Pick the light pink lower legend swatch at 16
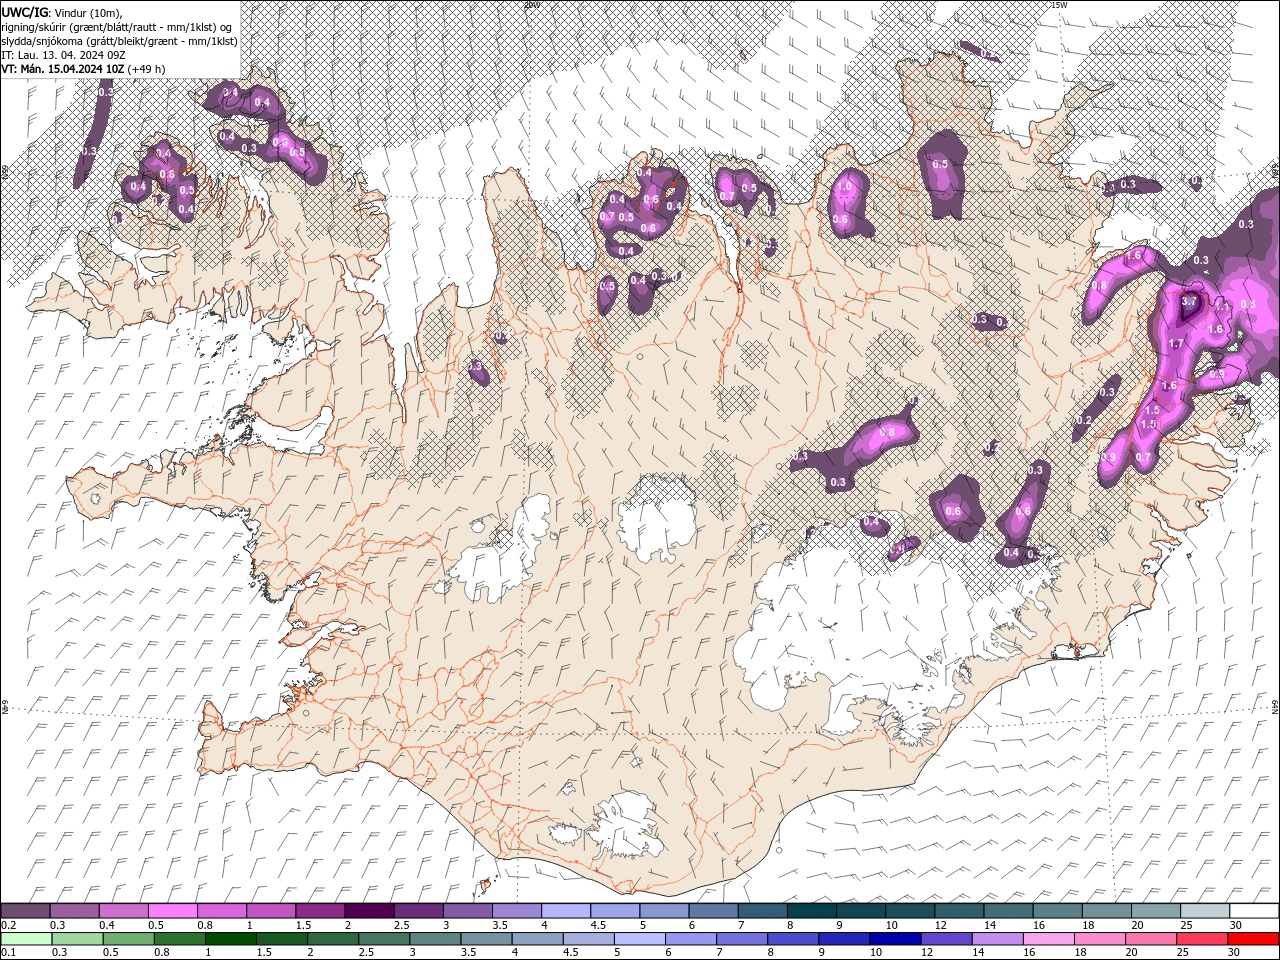Image resolution: width=1280 pixels, height=960 pixels. pos(1049,939)
